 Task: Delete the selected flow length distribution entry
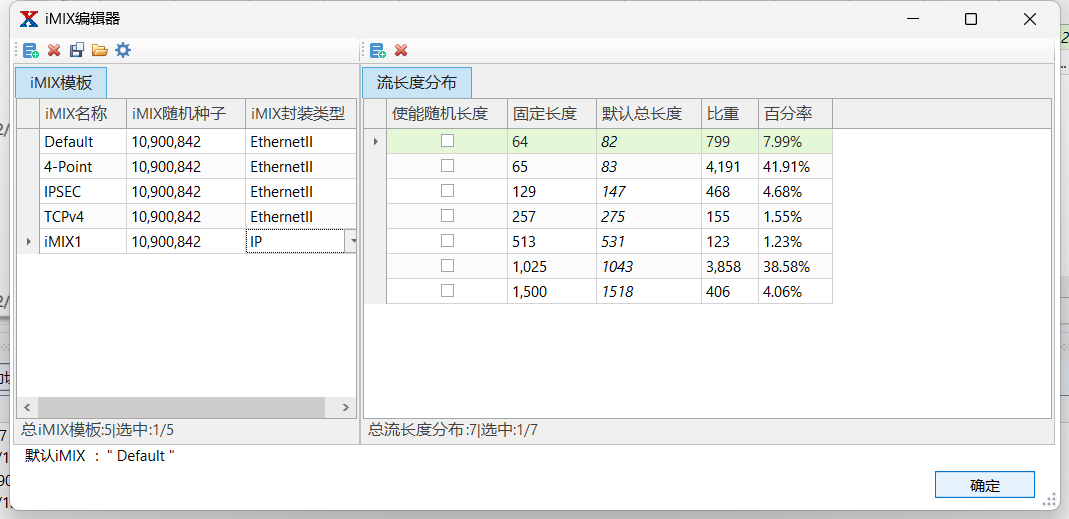[x=401, y=50]
